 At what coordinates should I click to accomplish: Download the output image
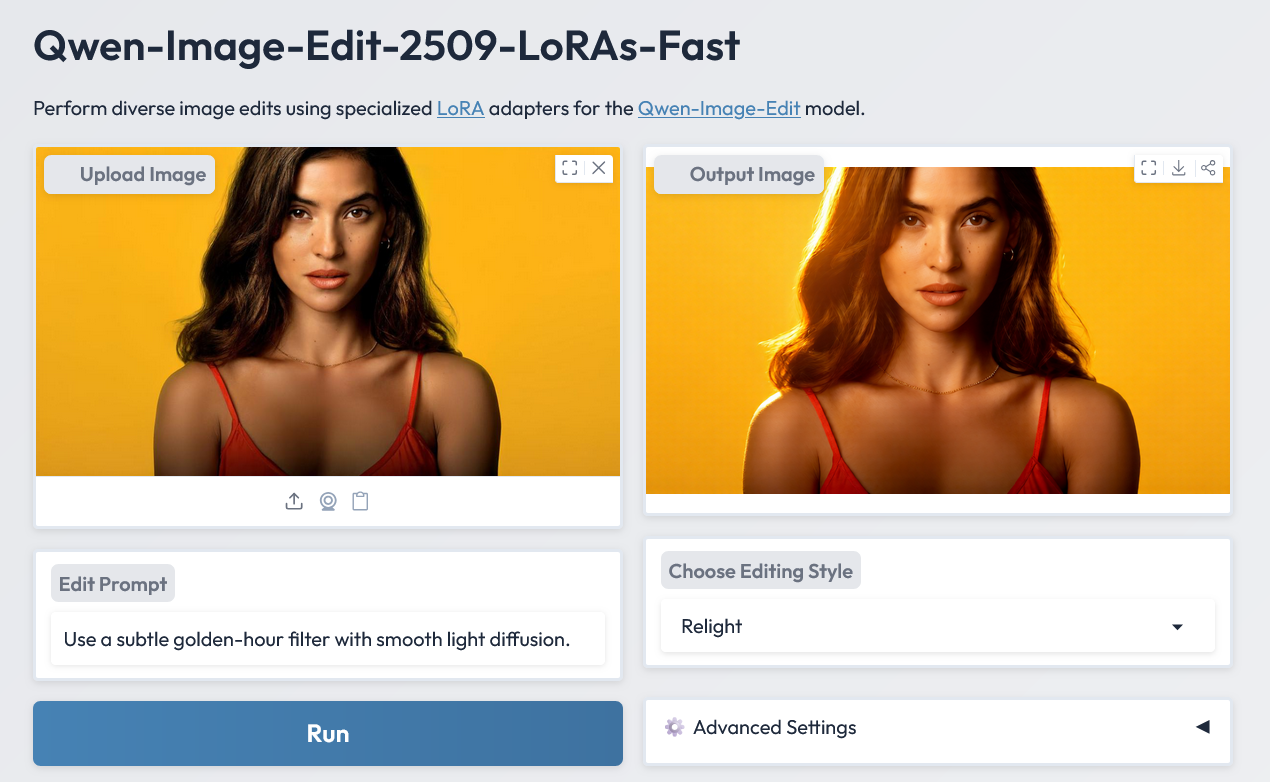tap(1179, 168)
